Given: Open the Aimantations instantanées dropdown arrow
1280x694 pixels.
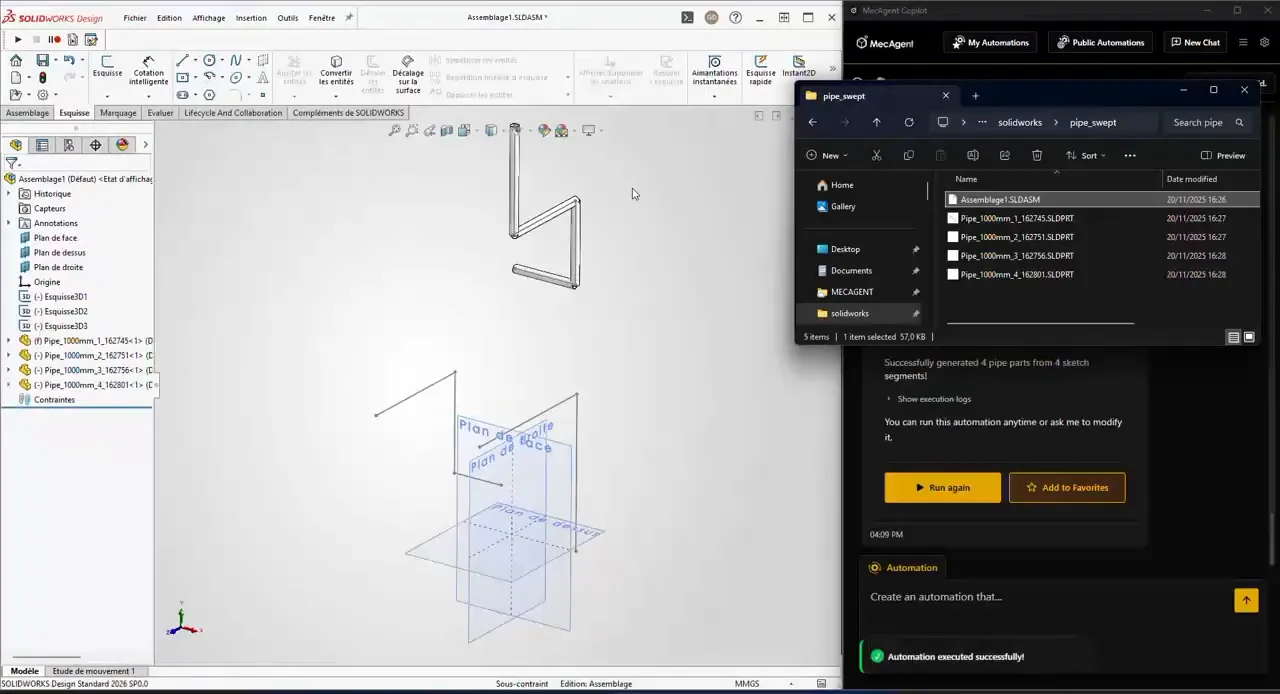Looking at the screenshot, I should (x=714, y=96).
